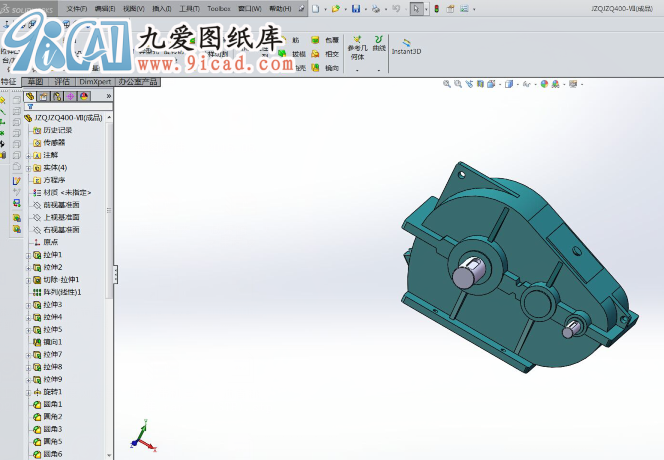Click the View Settings monitor icon
664x460 pixels.
tap(573, 84)
